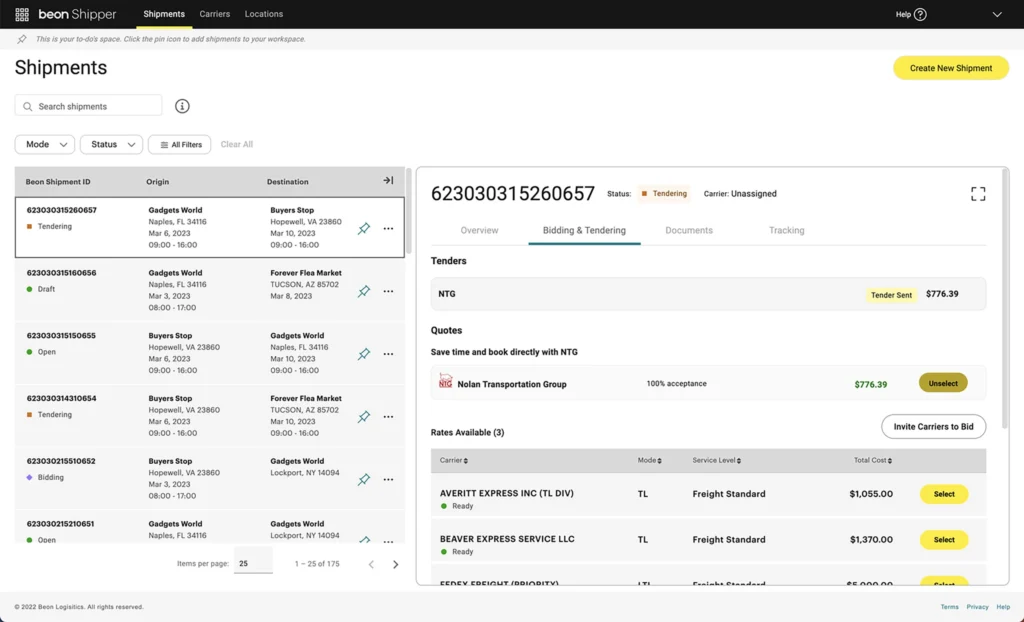Click the beon Shipper logo
The image size is (1024, 622).
pyautogui.click(x=77, y=14)
